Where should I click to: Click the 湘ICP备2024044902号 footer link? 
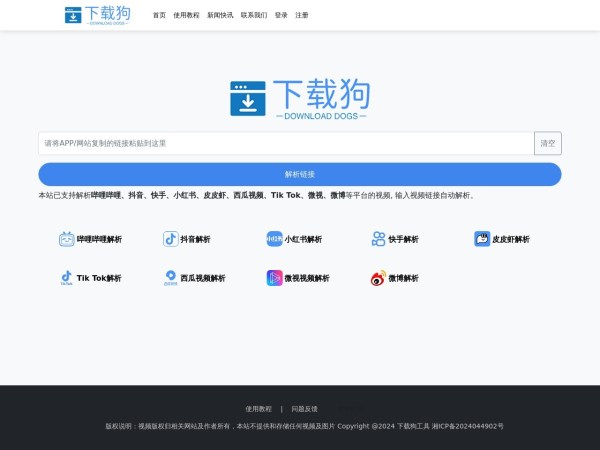click(468, 426)
